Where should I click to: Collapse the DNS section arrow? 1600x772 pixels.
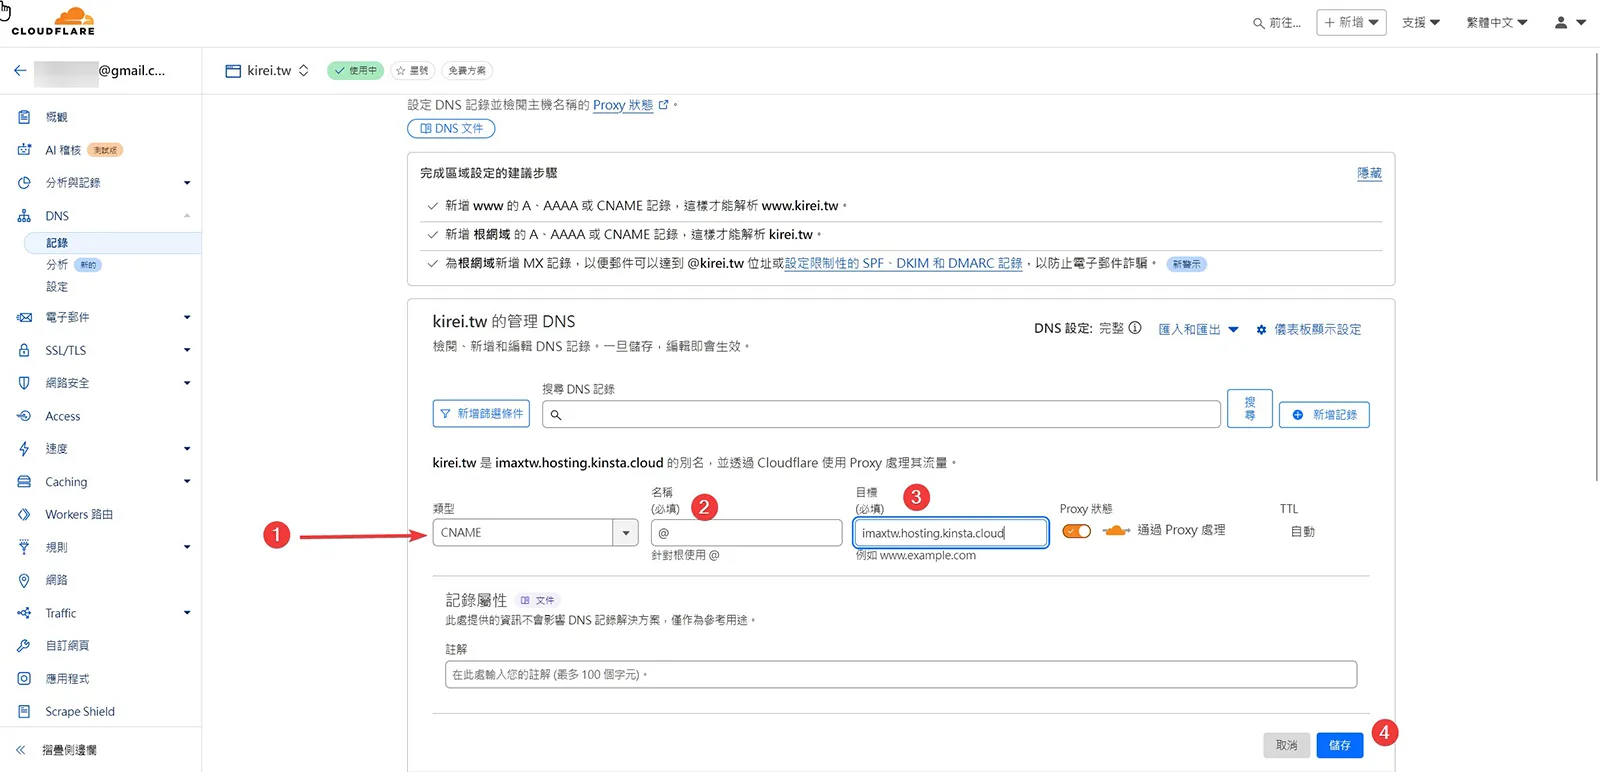tap(187, 216)
